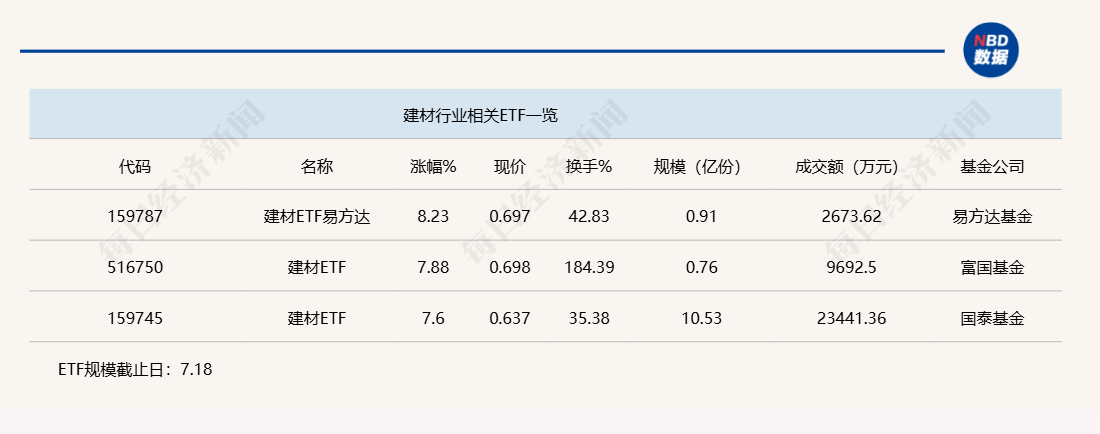Select the 184.39 turnover value

tap(589, 268)
